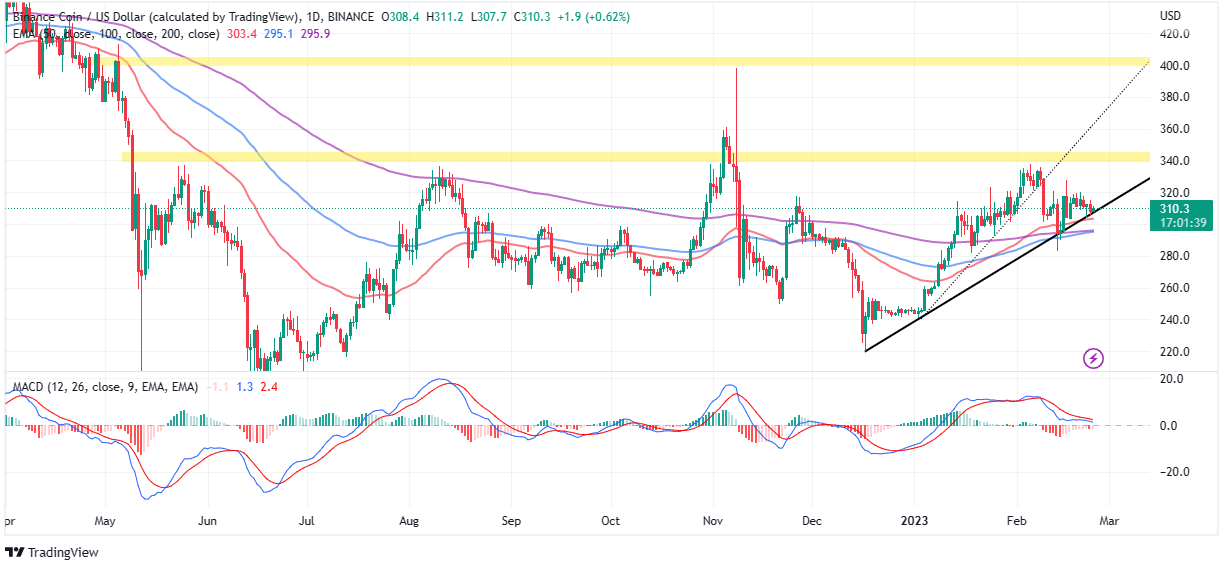This screenshot has height=570, width=1228.
Task: Click the 2023 label on the time axis
Action: [916, 521]
